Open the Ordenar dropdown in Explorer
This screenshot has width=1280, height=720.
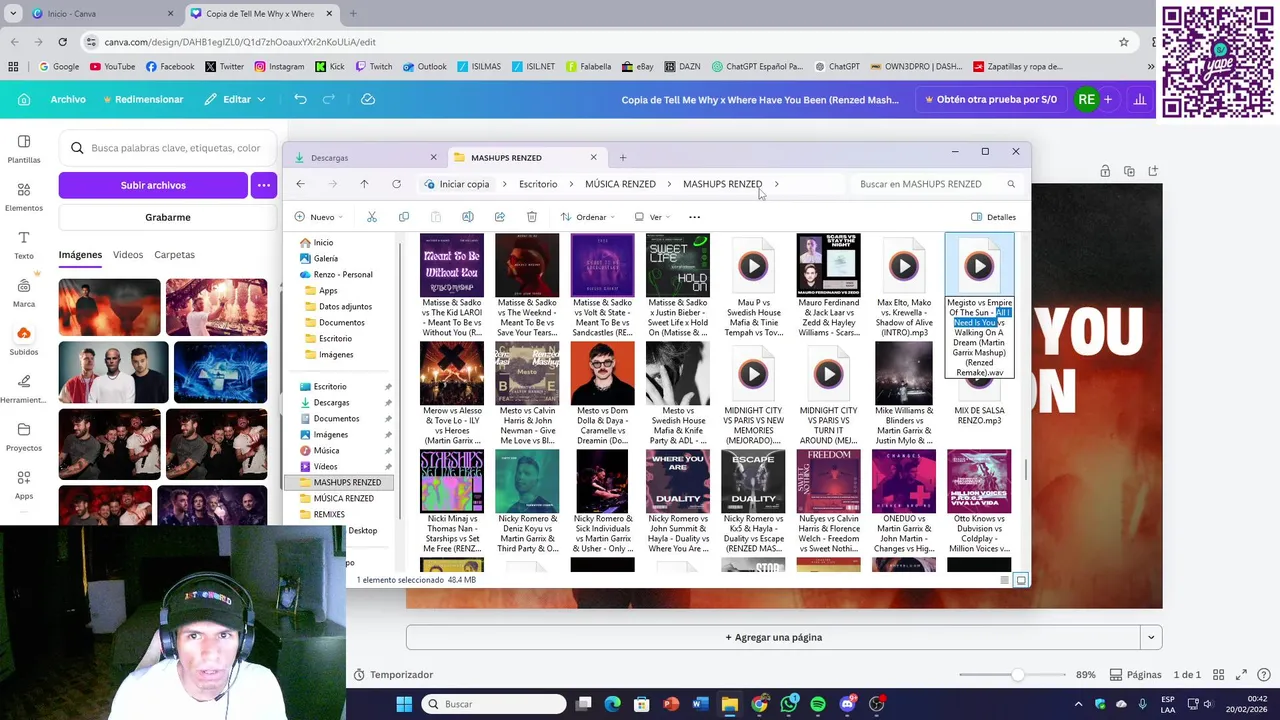coord(589,217)
